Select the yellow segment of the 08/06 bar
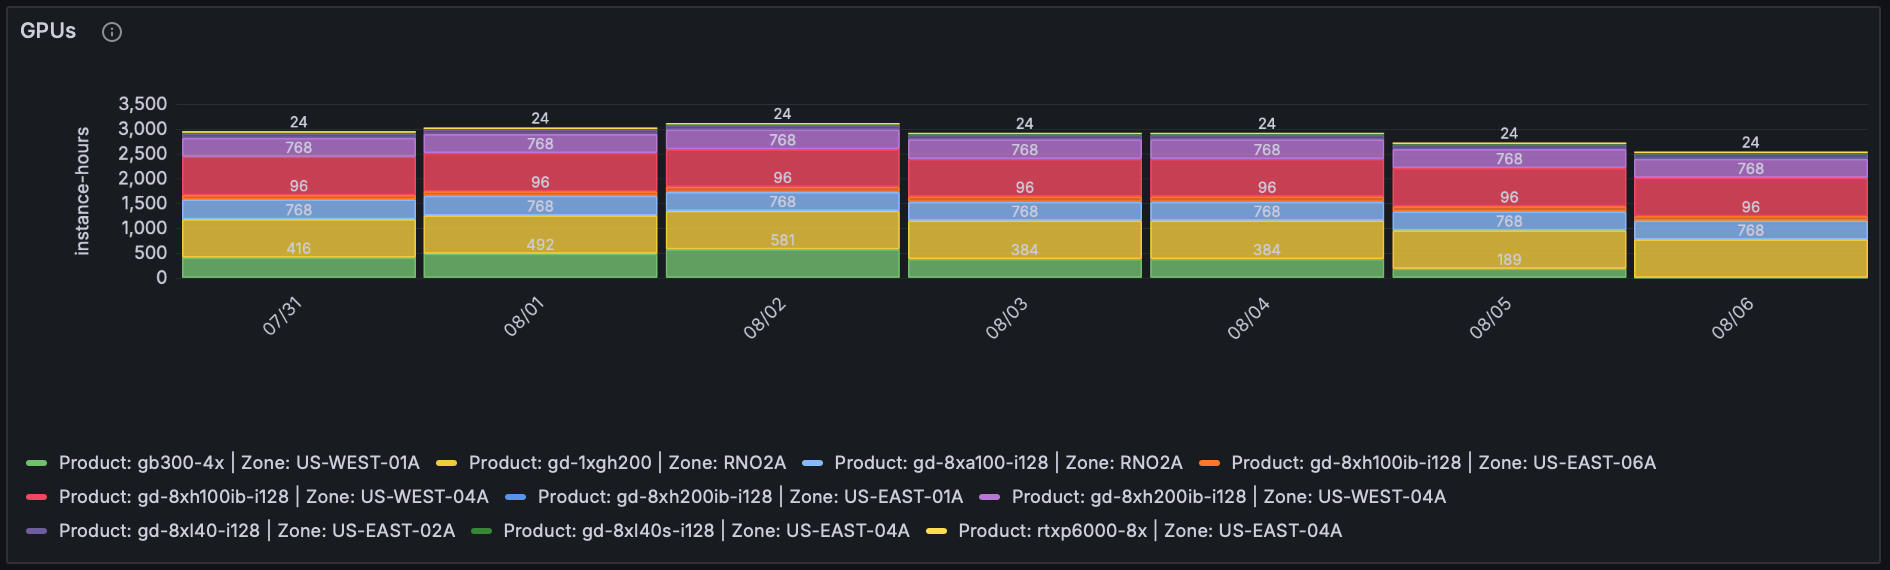Viewport: 1890px width, 570px height. pos(1750,258)
